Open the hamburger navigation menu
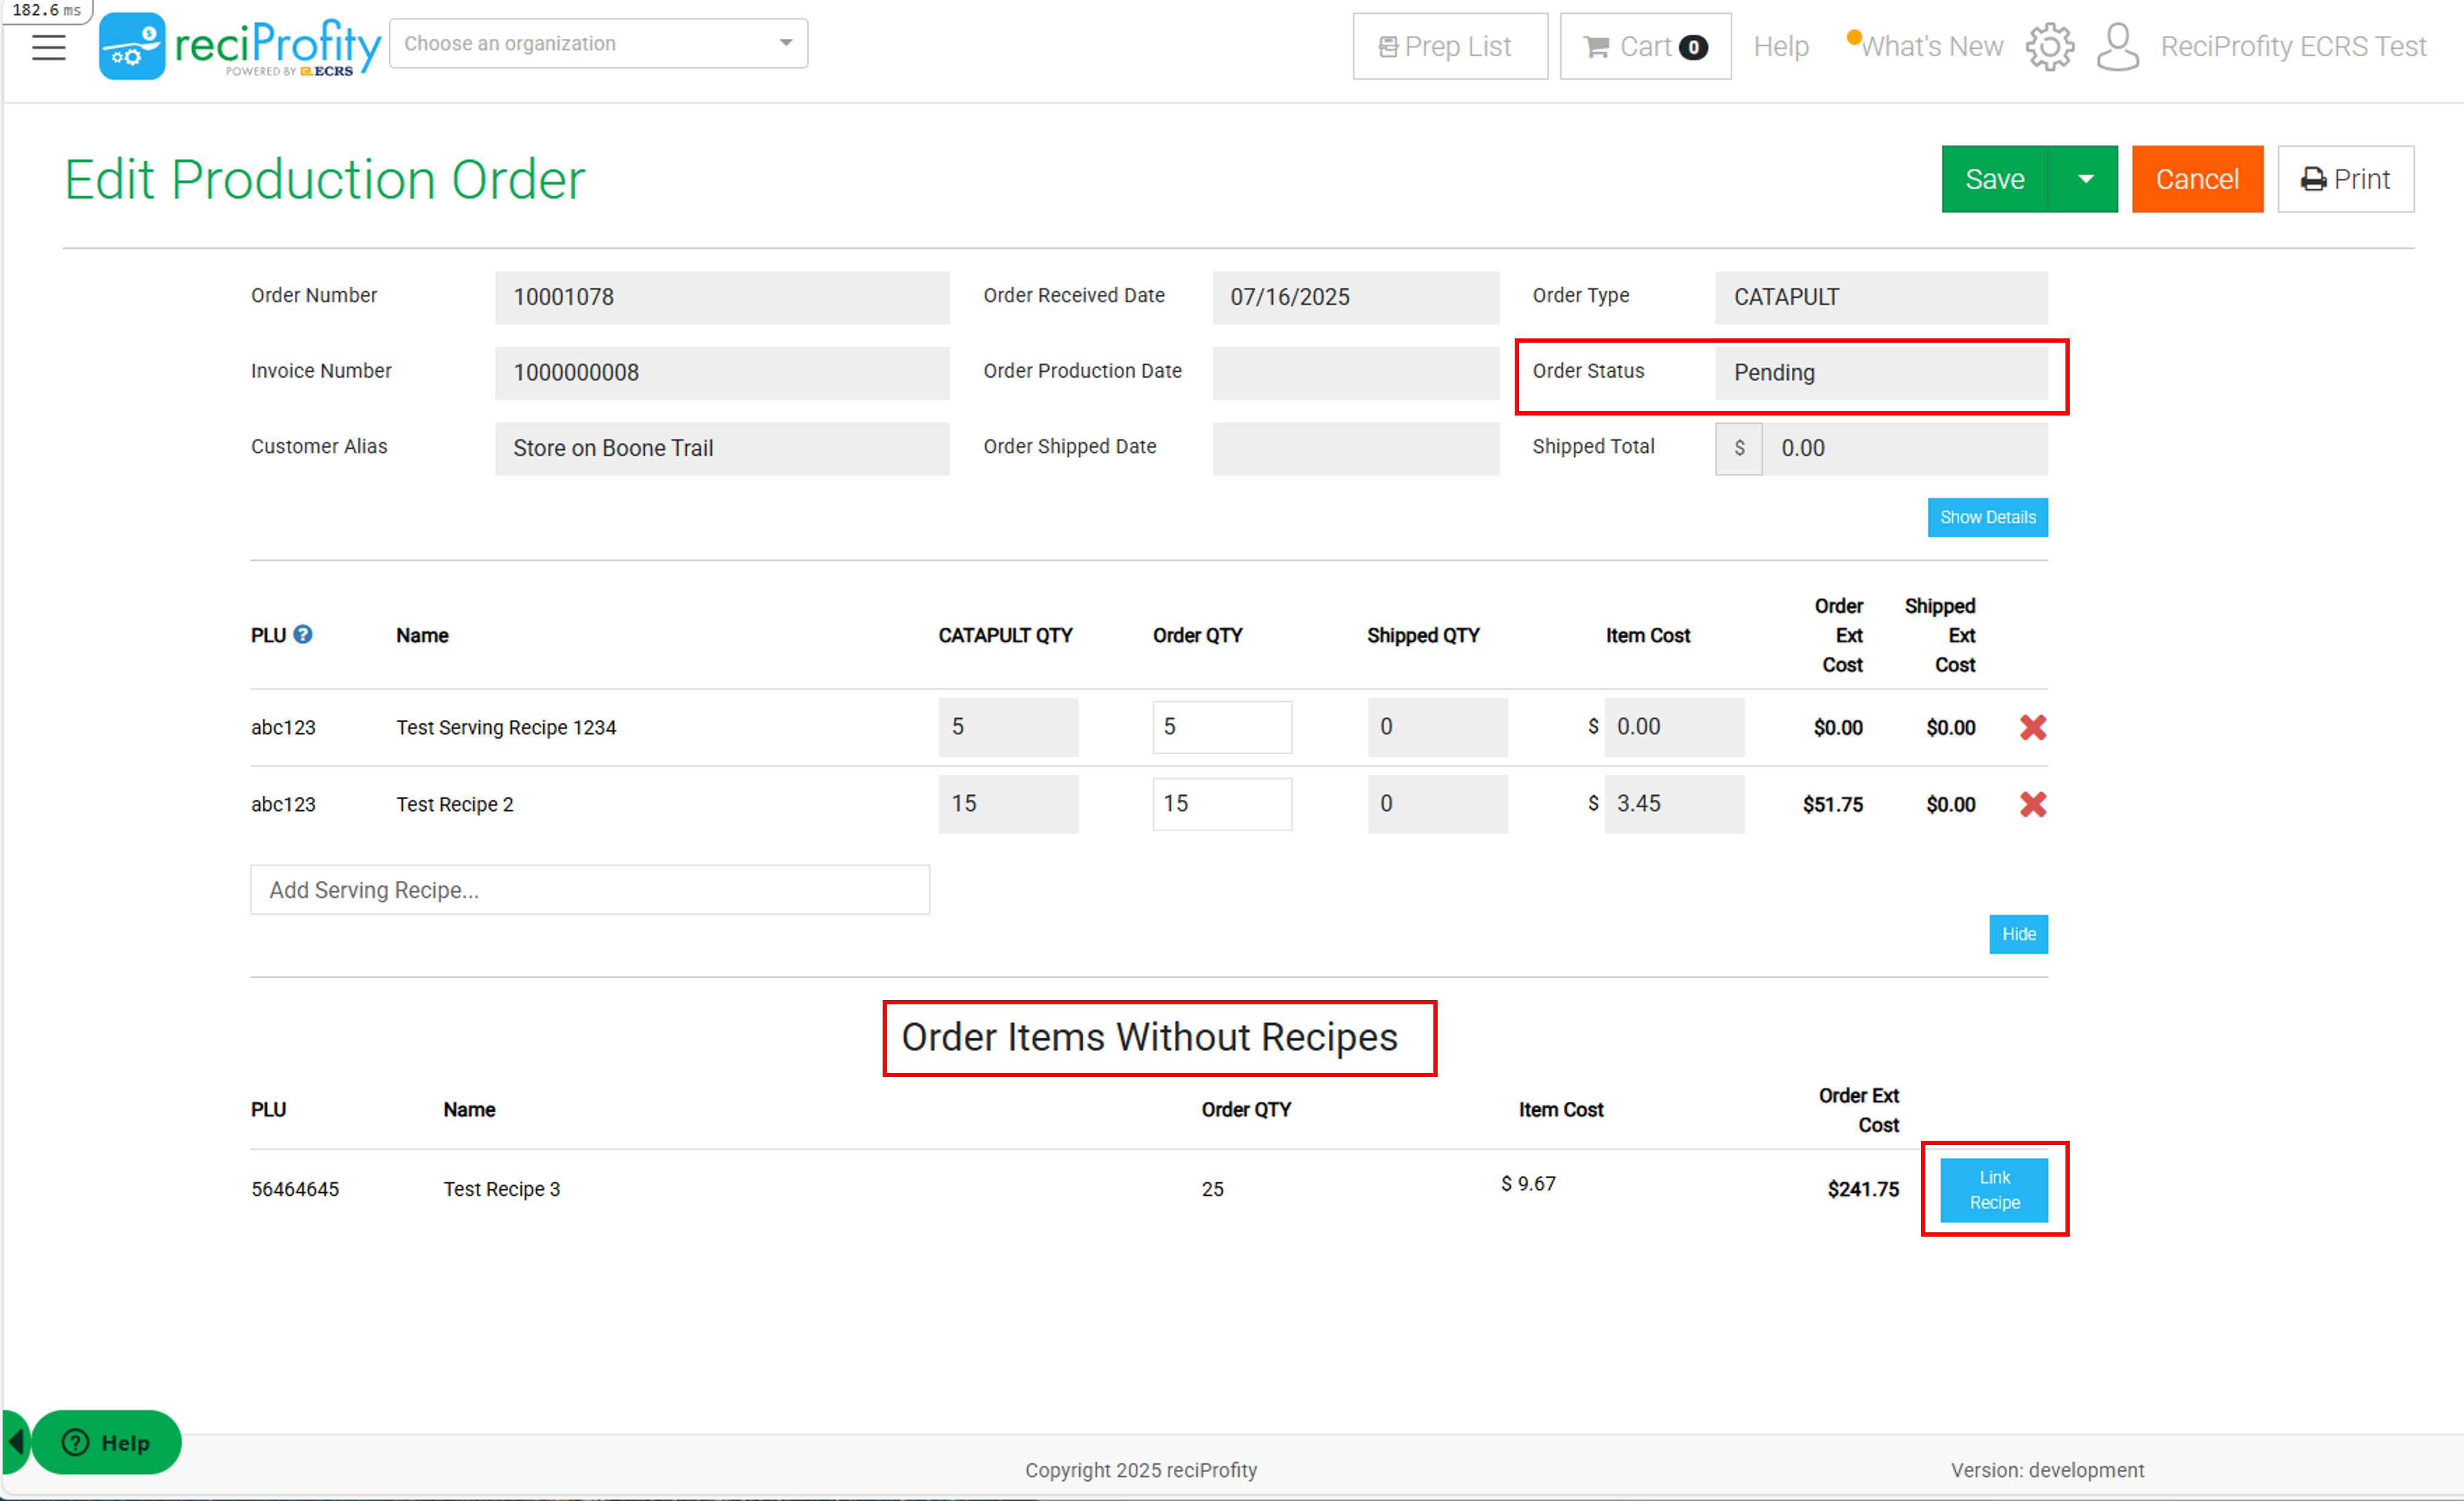This screenshot has width=2464, height=1501. click(48, 47)
